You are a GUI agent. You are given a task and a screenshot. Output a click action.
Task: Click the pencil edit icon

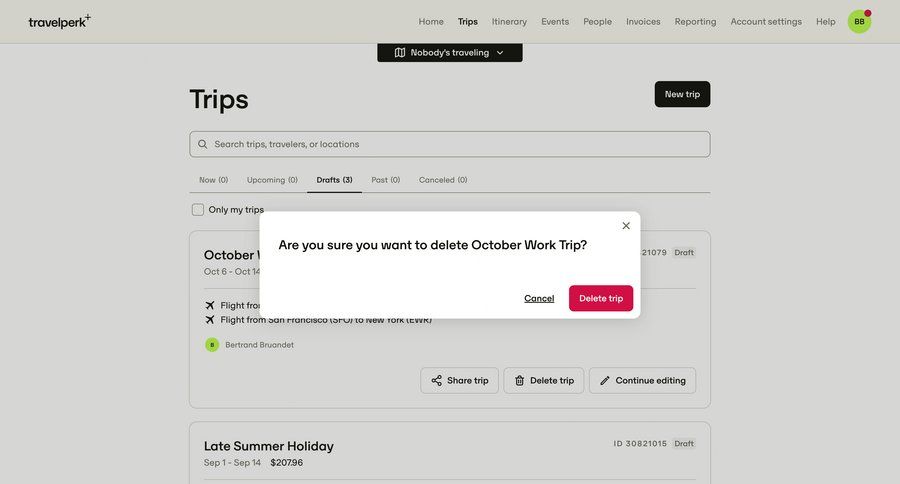click(x=604, y=381)
